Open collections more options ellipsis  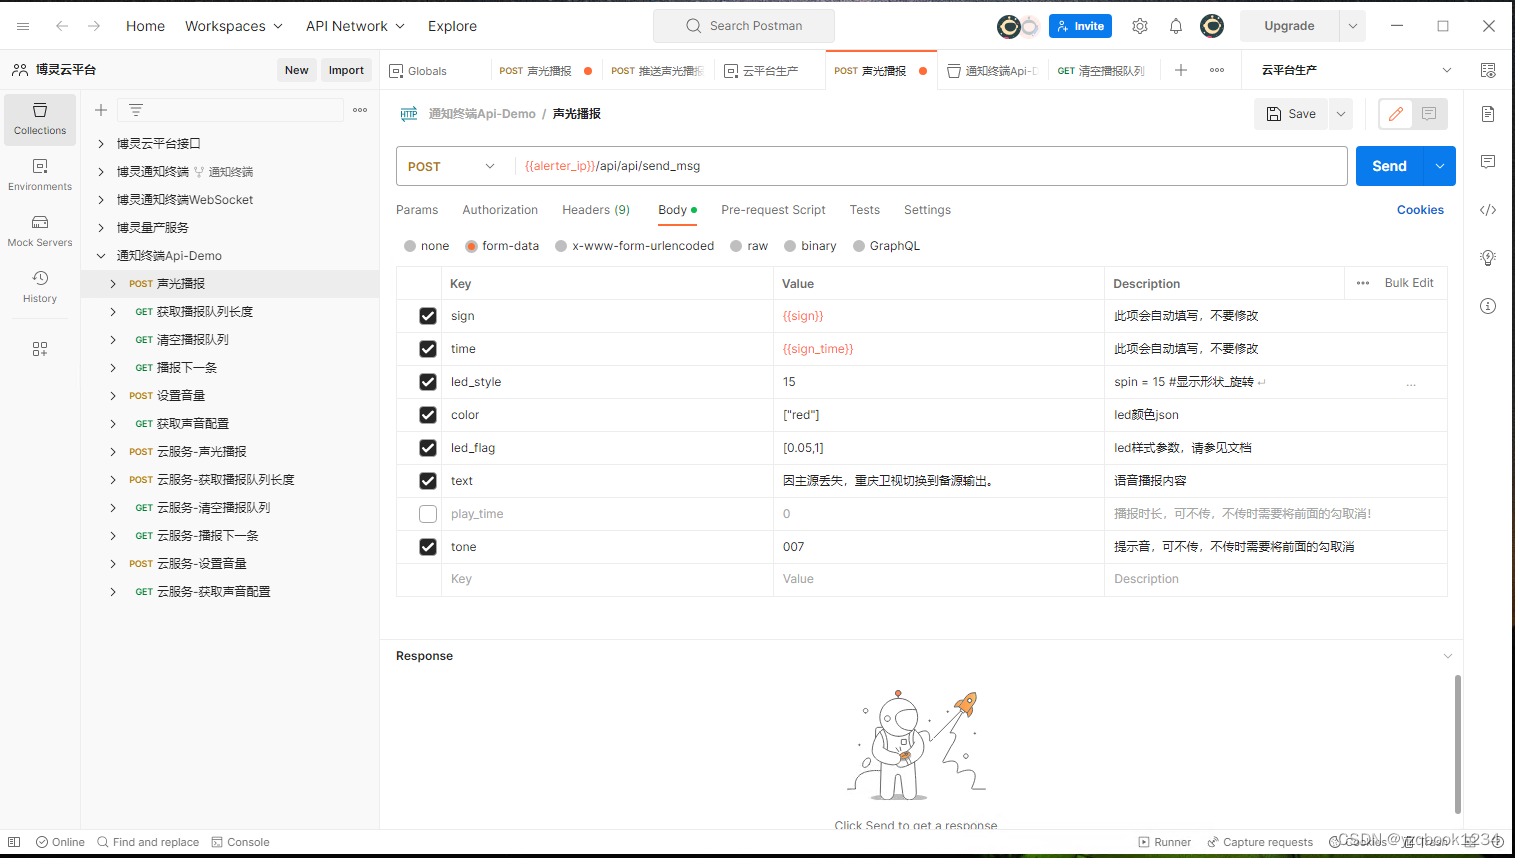[x=360, y=110]
